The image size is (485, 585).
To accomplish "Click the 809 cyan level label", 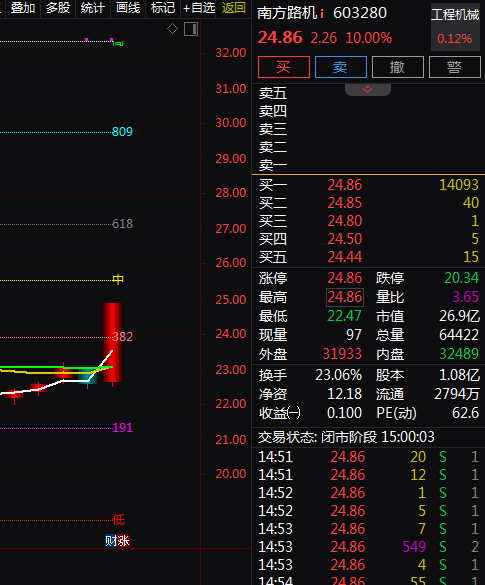I will [122, 132].
